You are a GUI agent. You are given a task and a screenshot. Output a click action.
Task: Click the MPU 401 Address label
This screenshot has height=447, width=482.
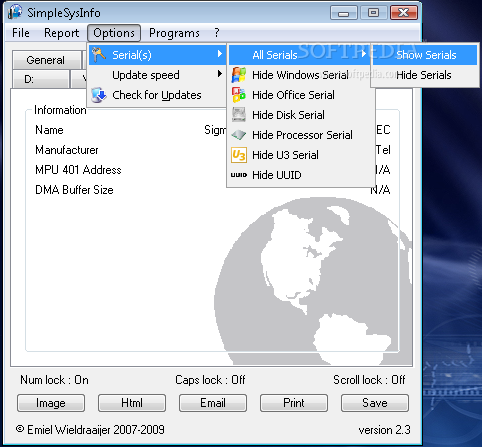78,170
